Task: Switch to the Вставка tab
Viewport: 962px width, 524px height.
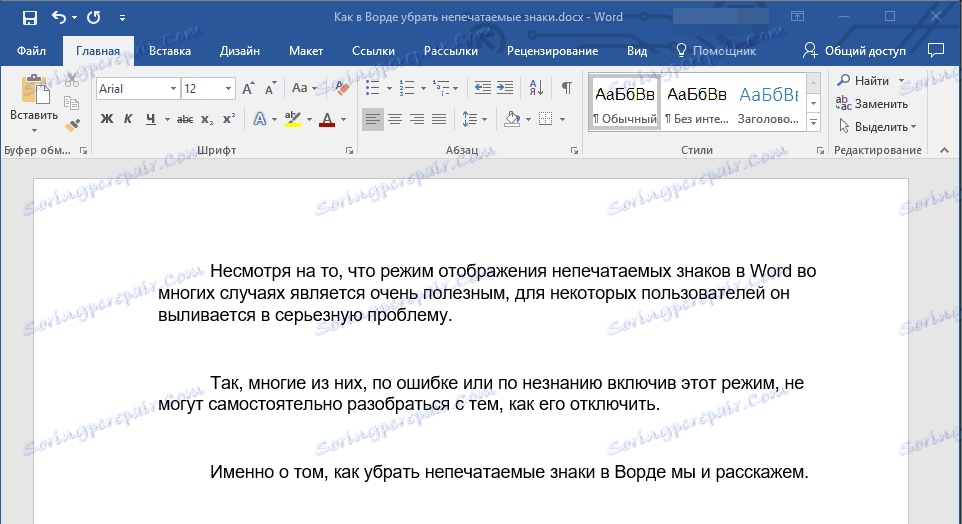Action: 170,51
